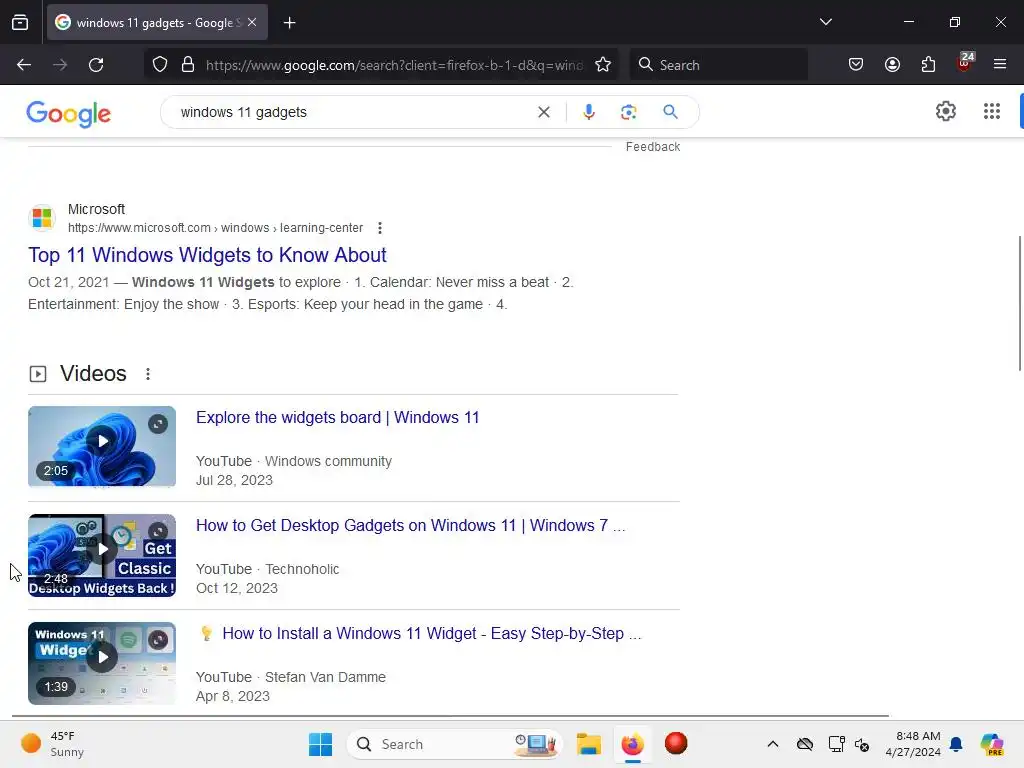Screen dimensions: 1024x768
Task: Click the page vertical scrollbar
Action: point(1019,304)
